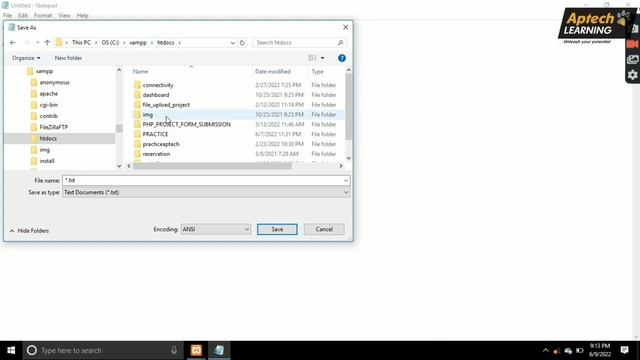
Task: Click the recorder camera icon at right
Action: pyautogui.click(x=633, y=44)
